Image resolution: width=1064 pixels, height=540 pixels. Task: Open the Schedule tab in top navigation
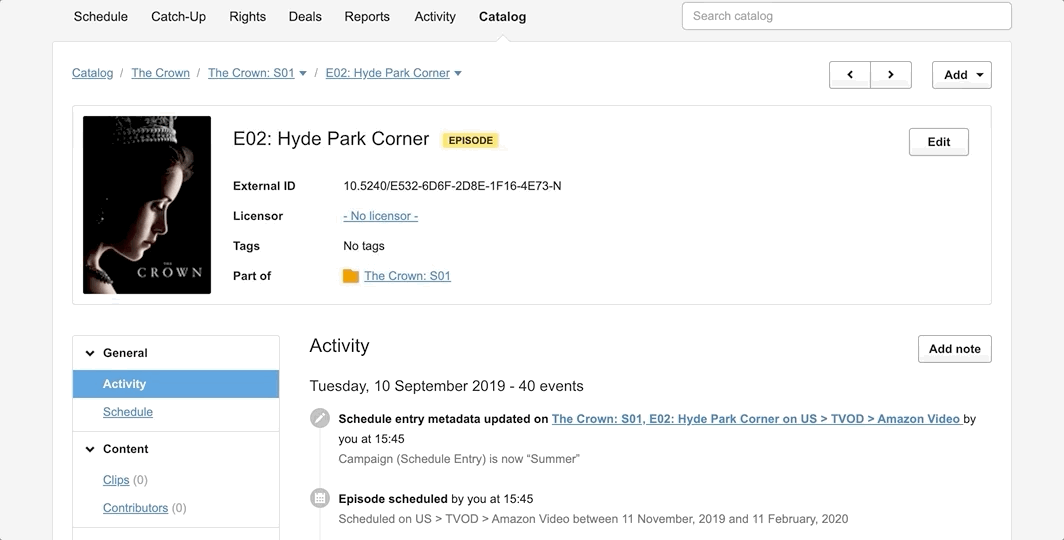tap(101, 17)
